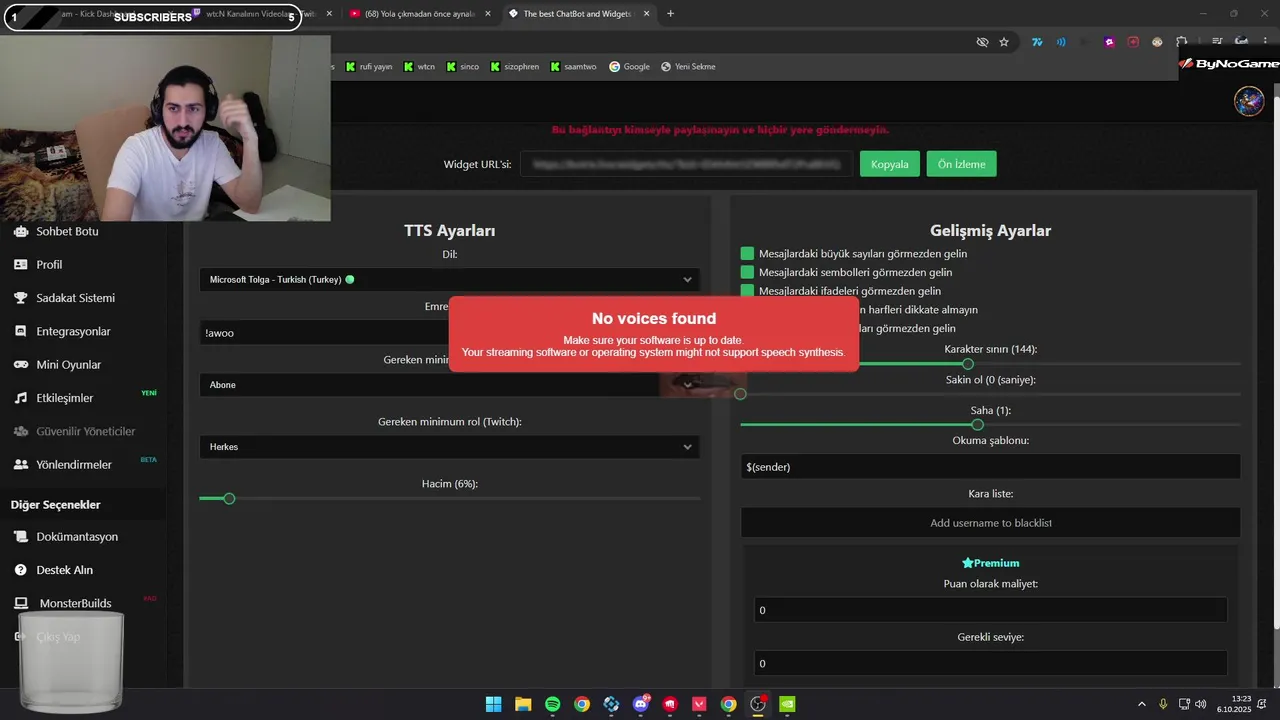Expand the Dil voice dropdown Microsoft Tolga
The height and width of the screenshot is (720, 1280).
coord(449,280)
